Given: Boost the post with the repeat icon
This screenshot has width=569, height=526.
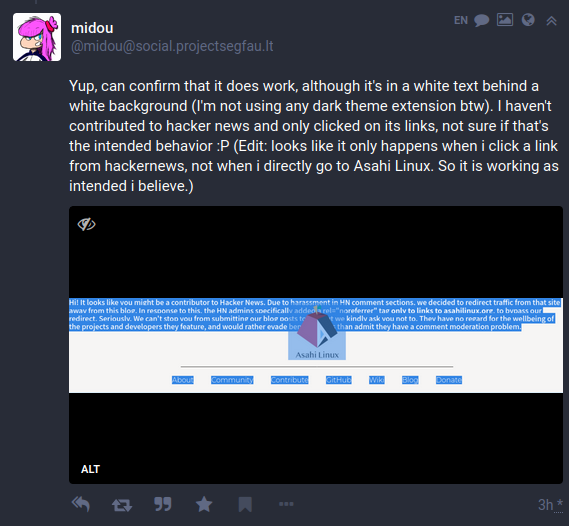Looking at the screenshot, I should tap(122, 505).
